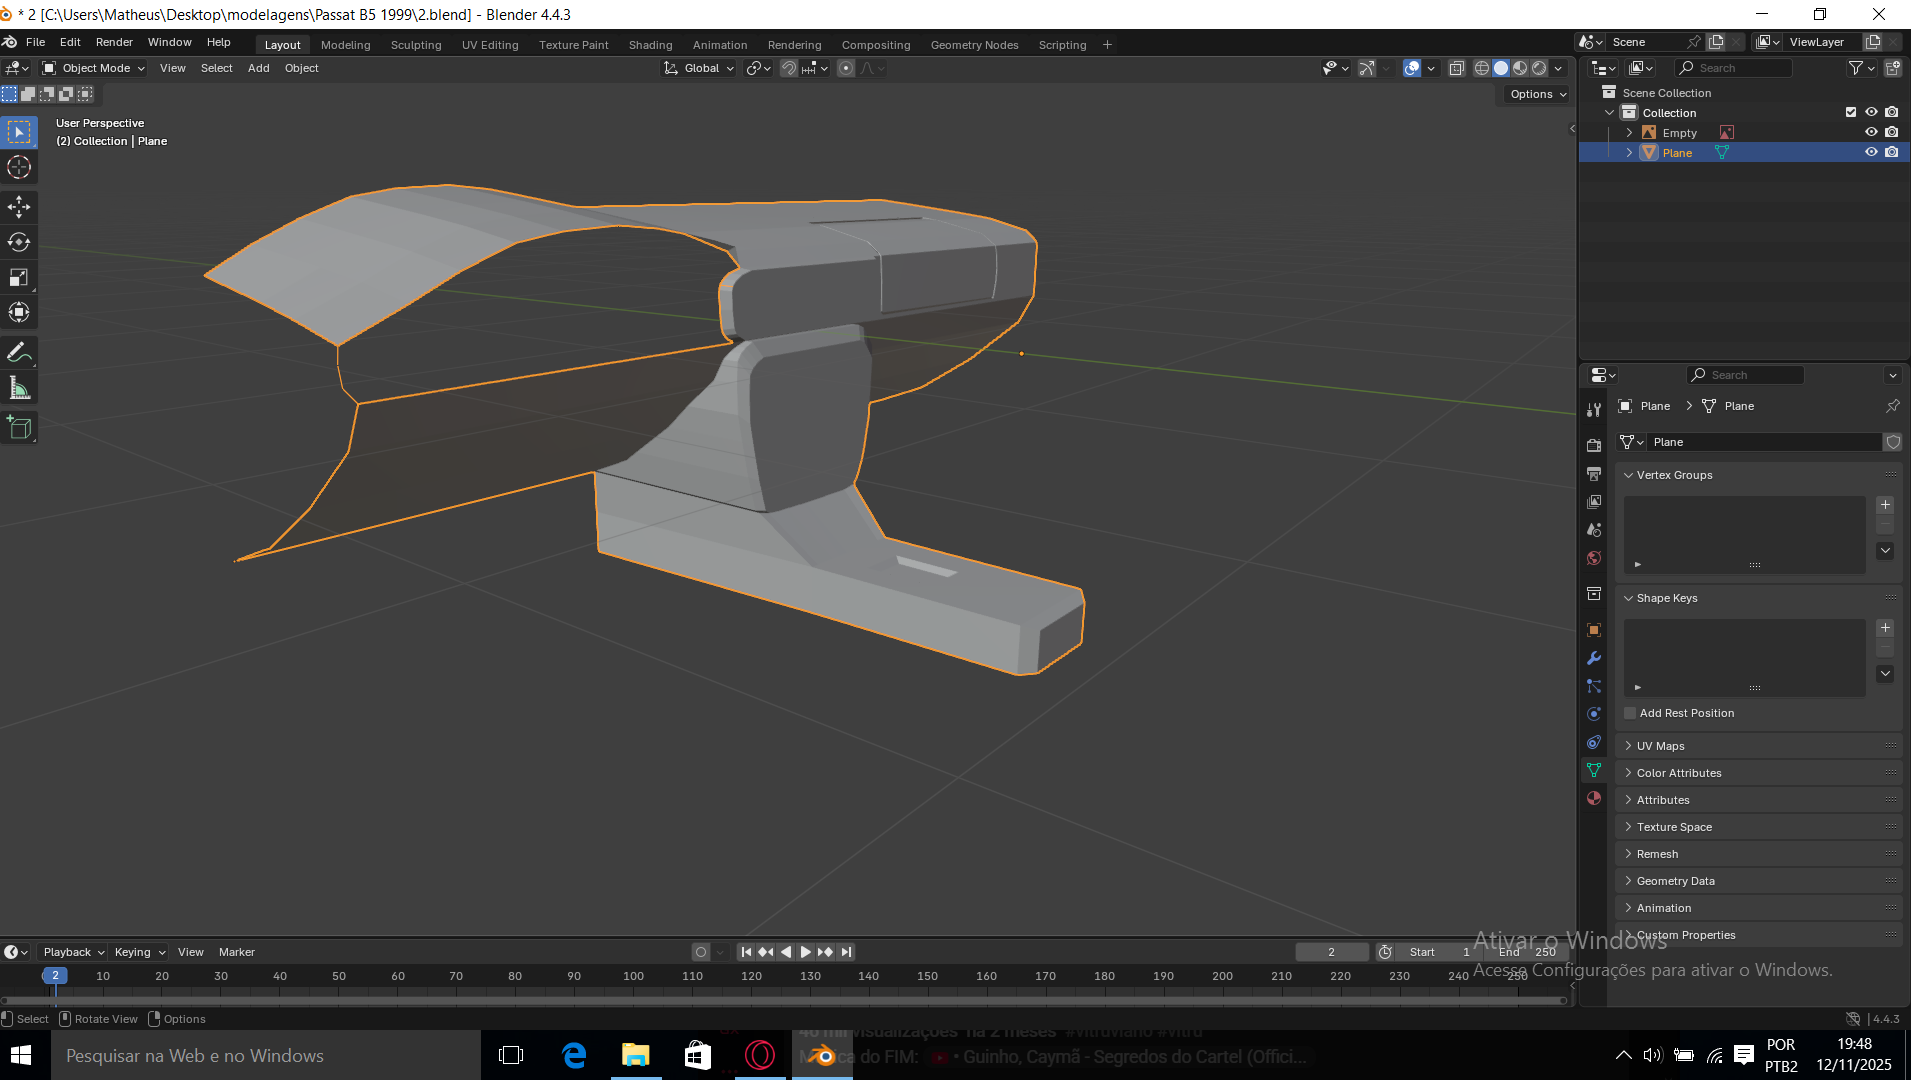Choose the Measure tool
This screenshot has width=1911, height=1080.
(x=19, y=388)
